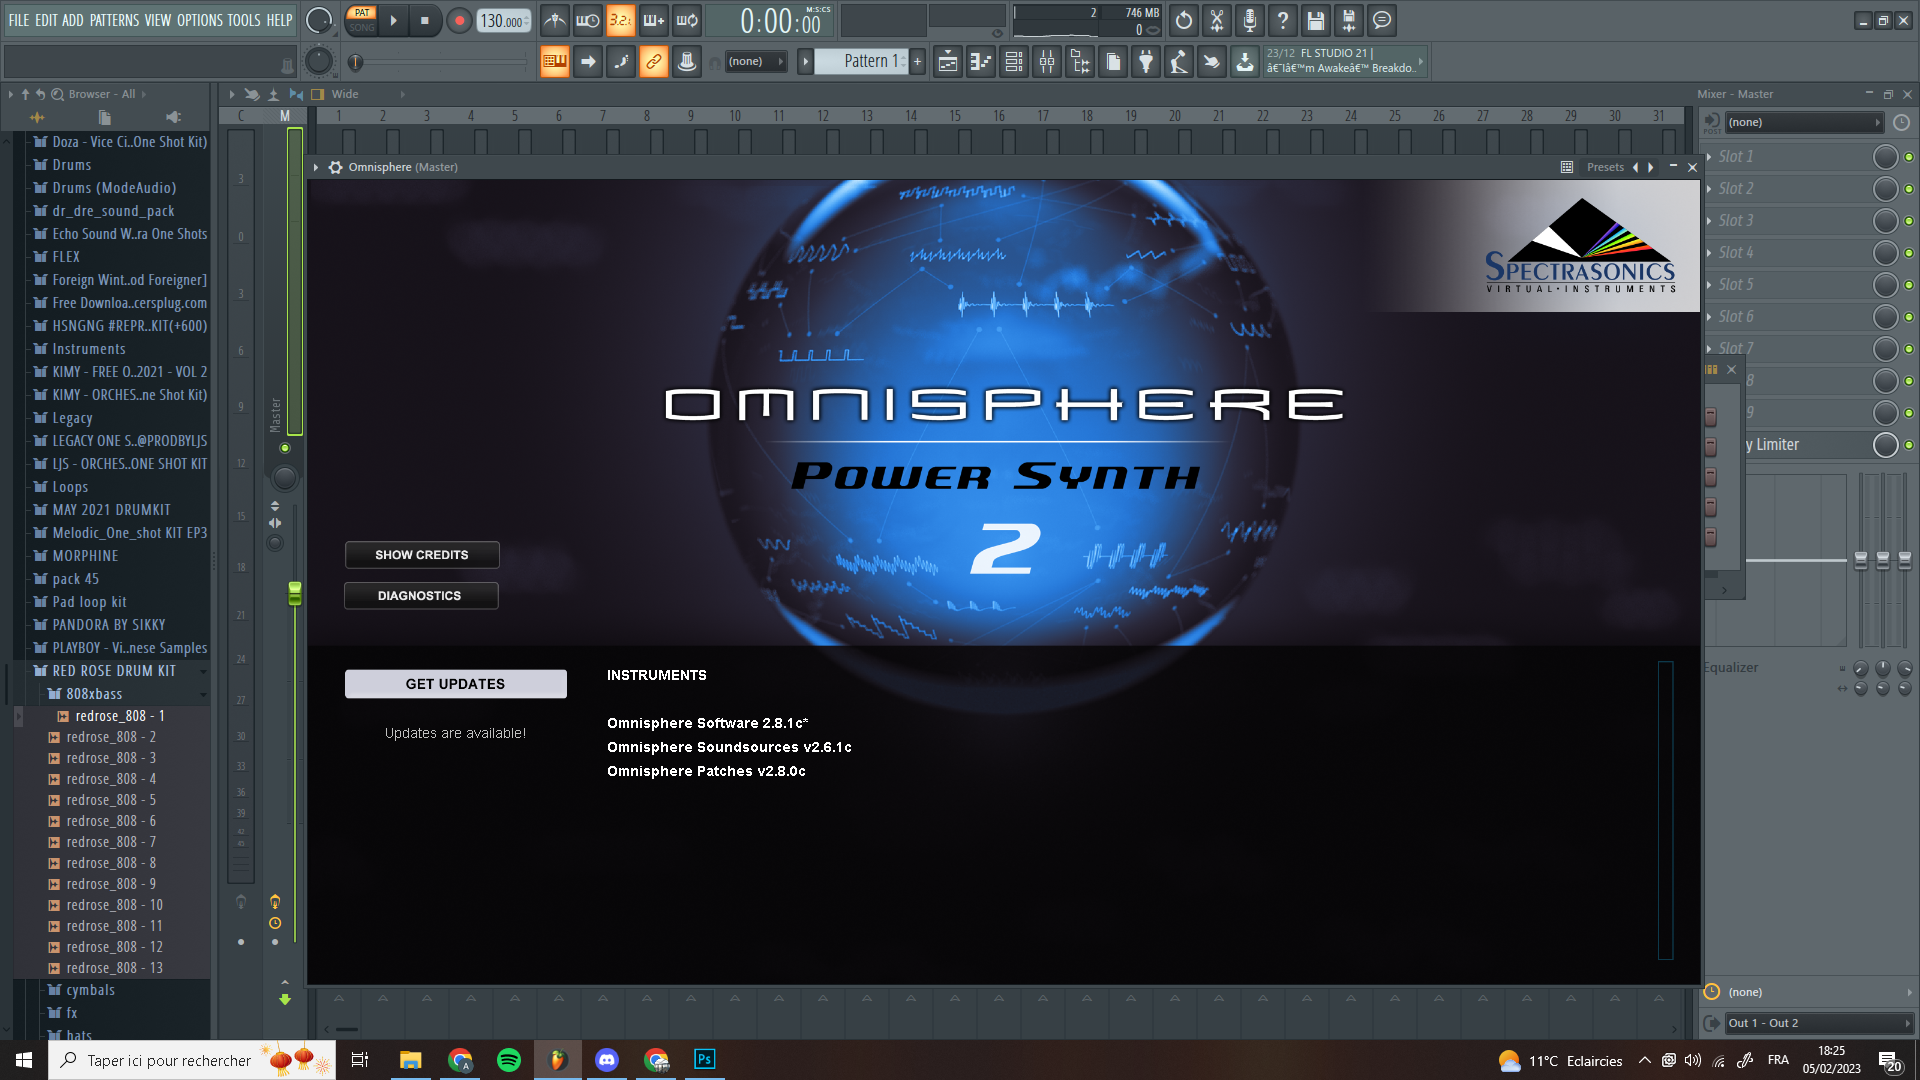Open Discord from the taskbar
This screenshot has width=1920, height=1080.
click(x=607, y=1060)
